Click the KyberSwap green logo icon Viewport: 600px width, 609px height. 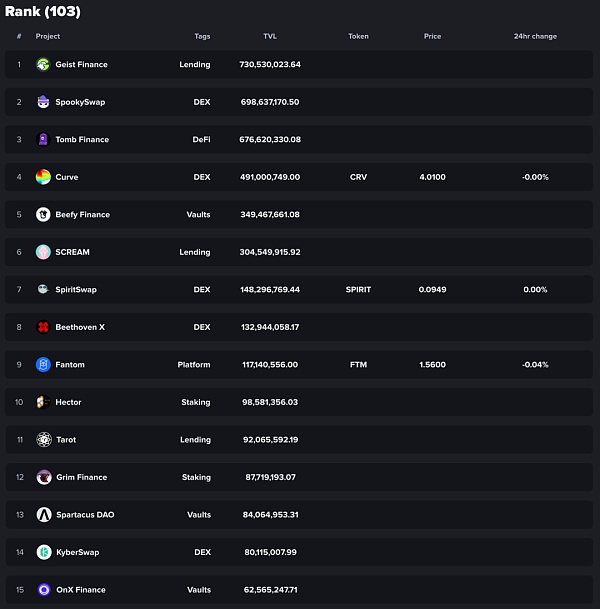point(43,552)
